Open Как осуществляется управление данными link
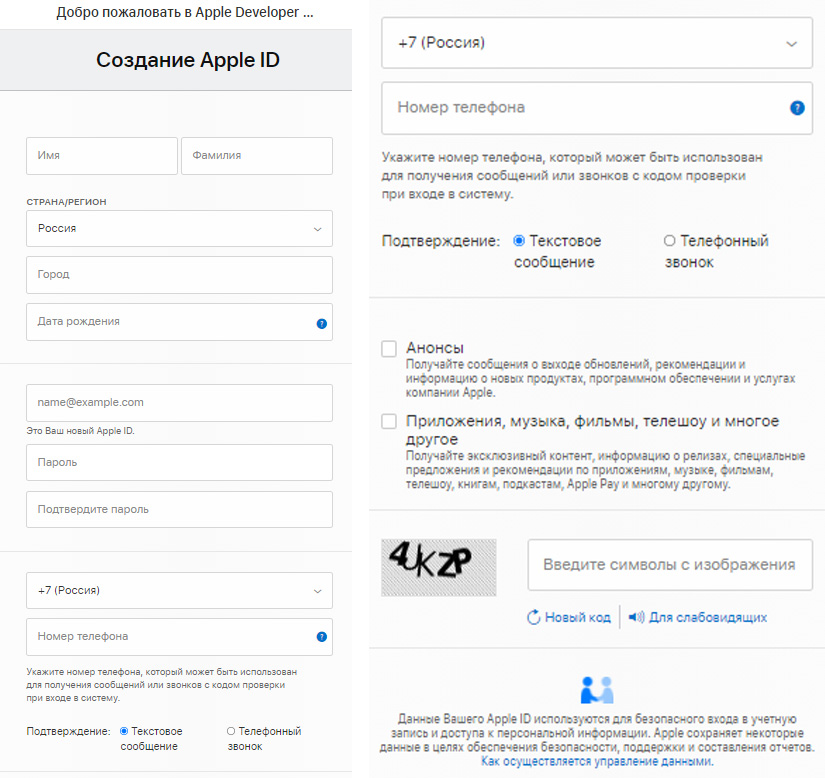The height and width of the screenshot is (778, 825). (x=597, y=761)
